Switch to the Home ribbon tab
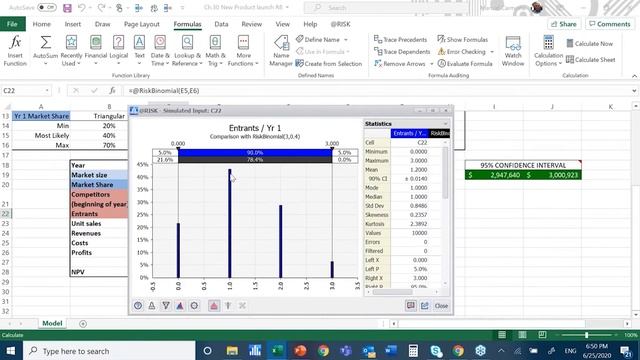640x360 pixels. coord(42,24)
